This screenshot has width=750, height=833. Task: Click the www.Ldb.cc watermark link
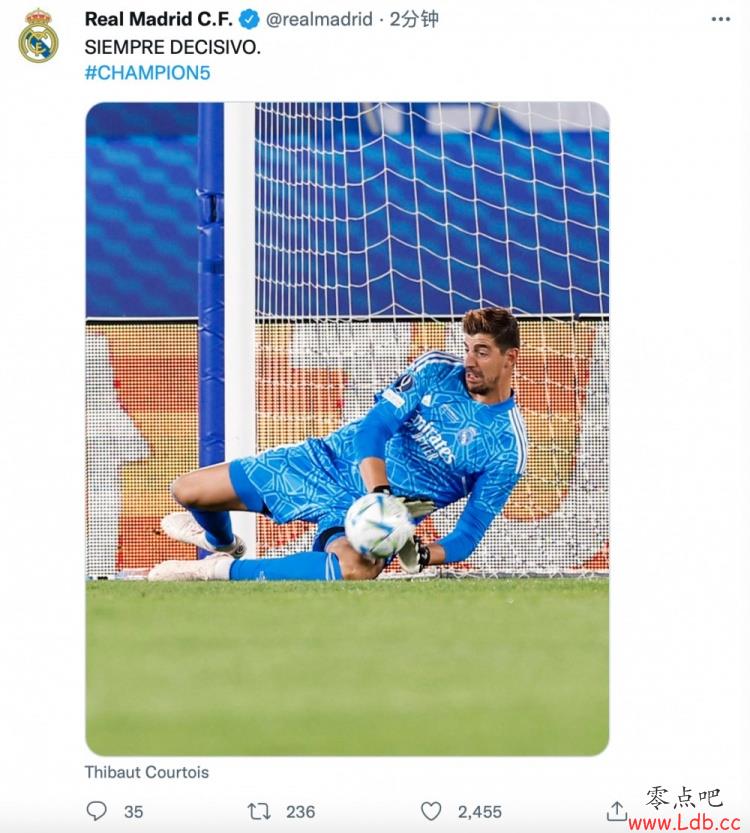tap(684, 823)
